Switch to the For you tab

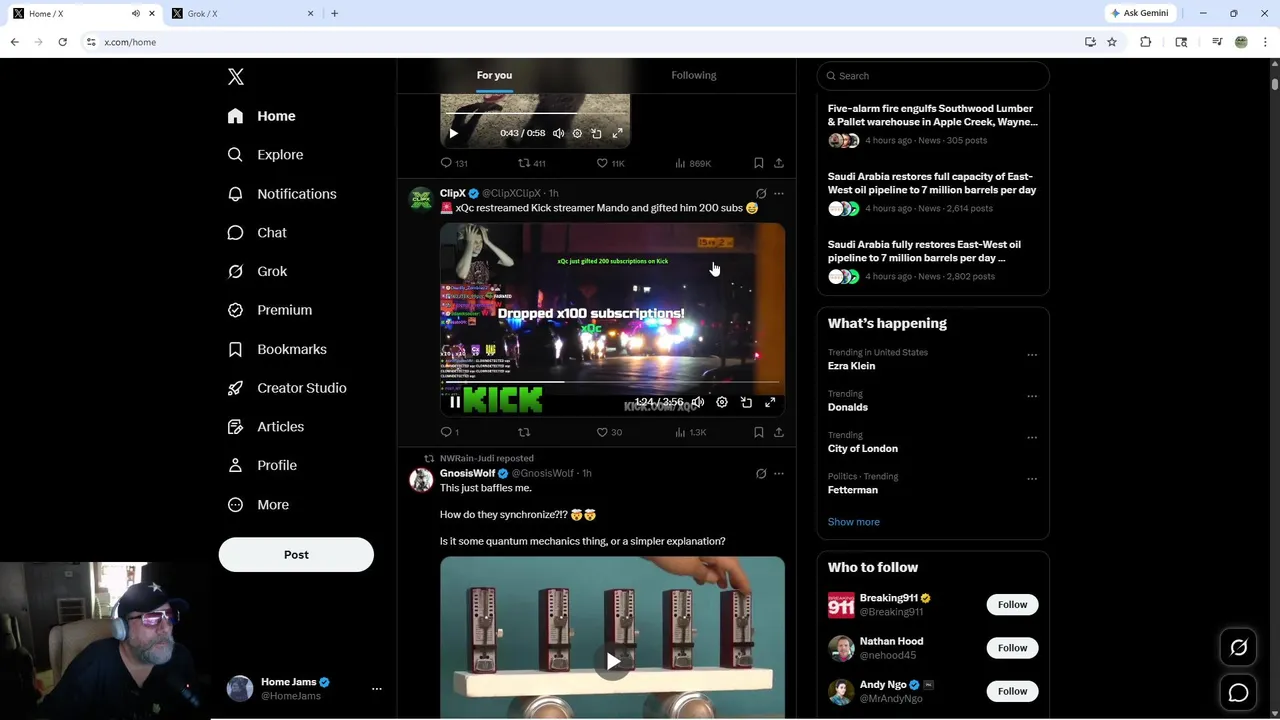494,75
